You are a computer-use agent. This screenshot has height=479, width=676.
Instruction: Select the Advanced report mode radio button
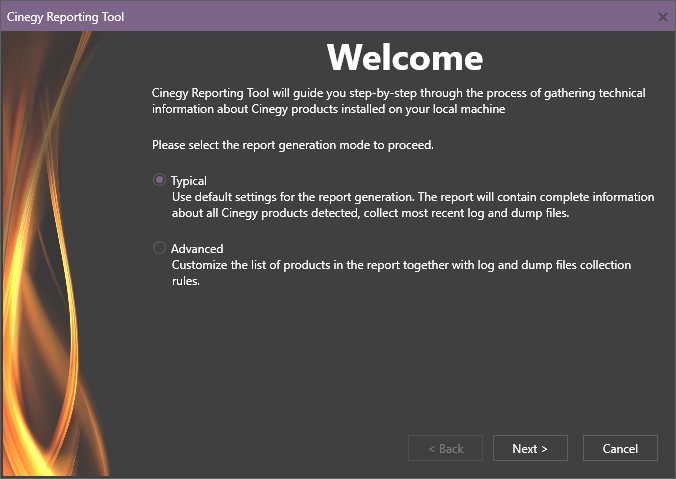160,248
